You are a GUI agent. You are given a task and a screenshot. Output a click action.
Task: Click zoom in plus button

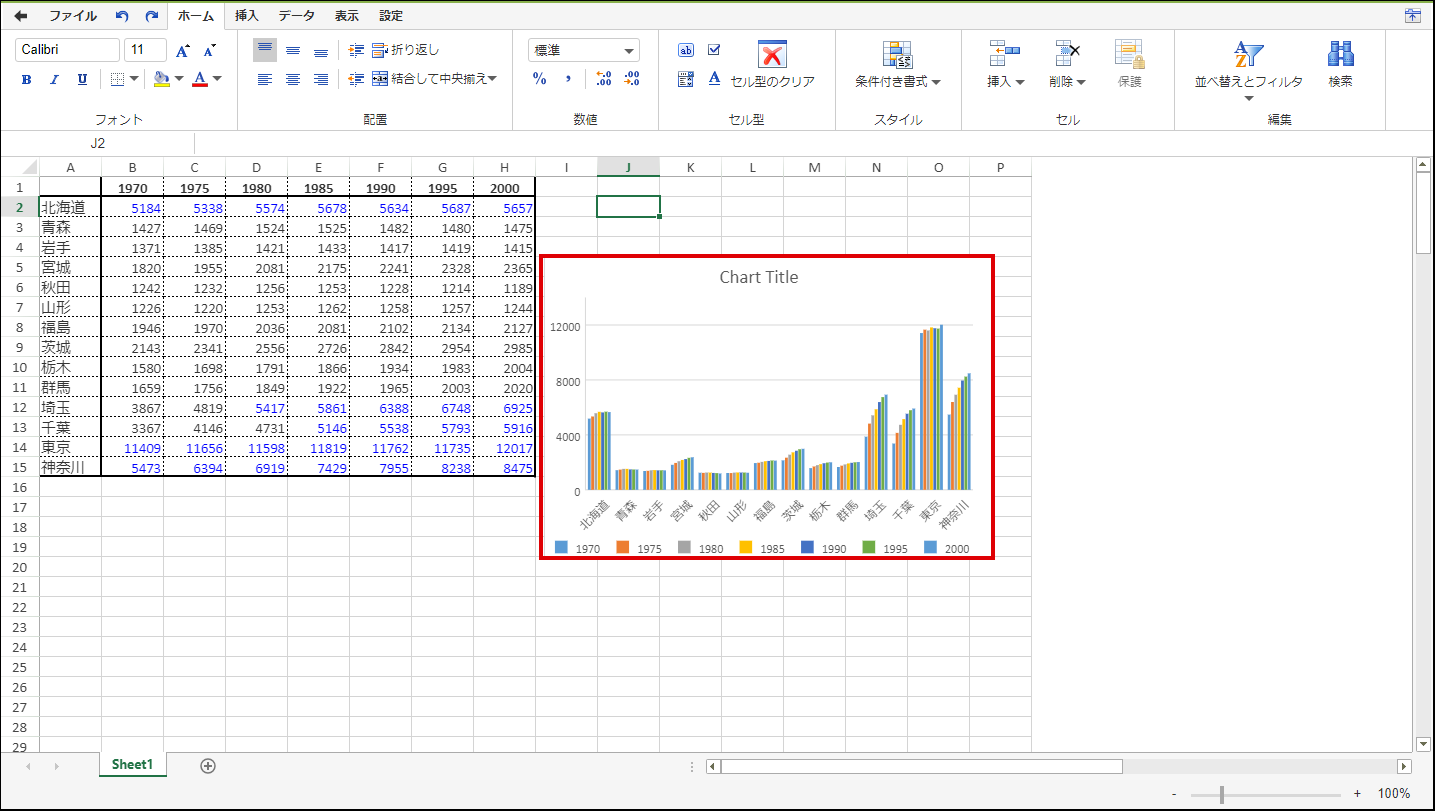coord(1357,794)
